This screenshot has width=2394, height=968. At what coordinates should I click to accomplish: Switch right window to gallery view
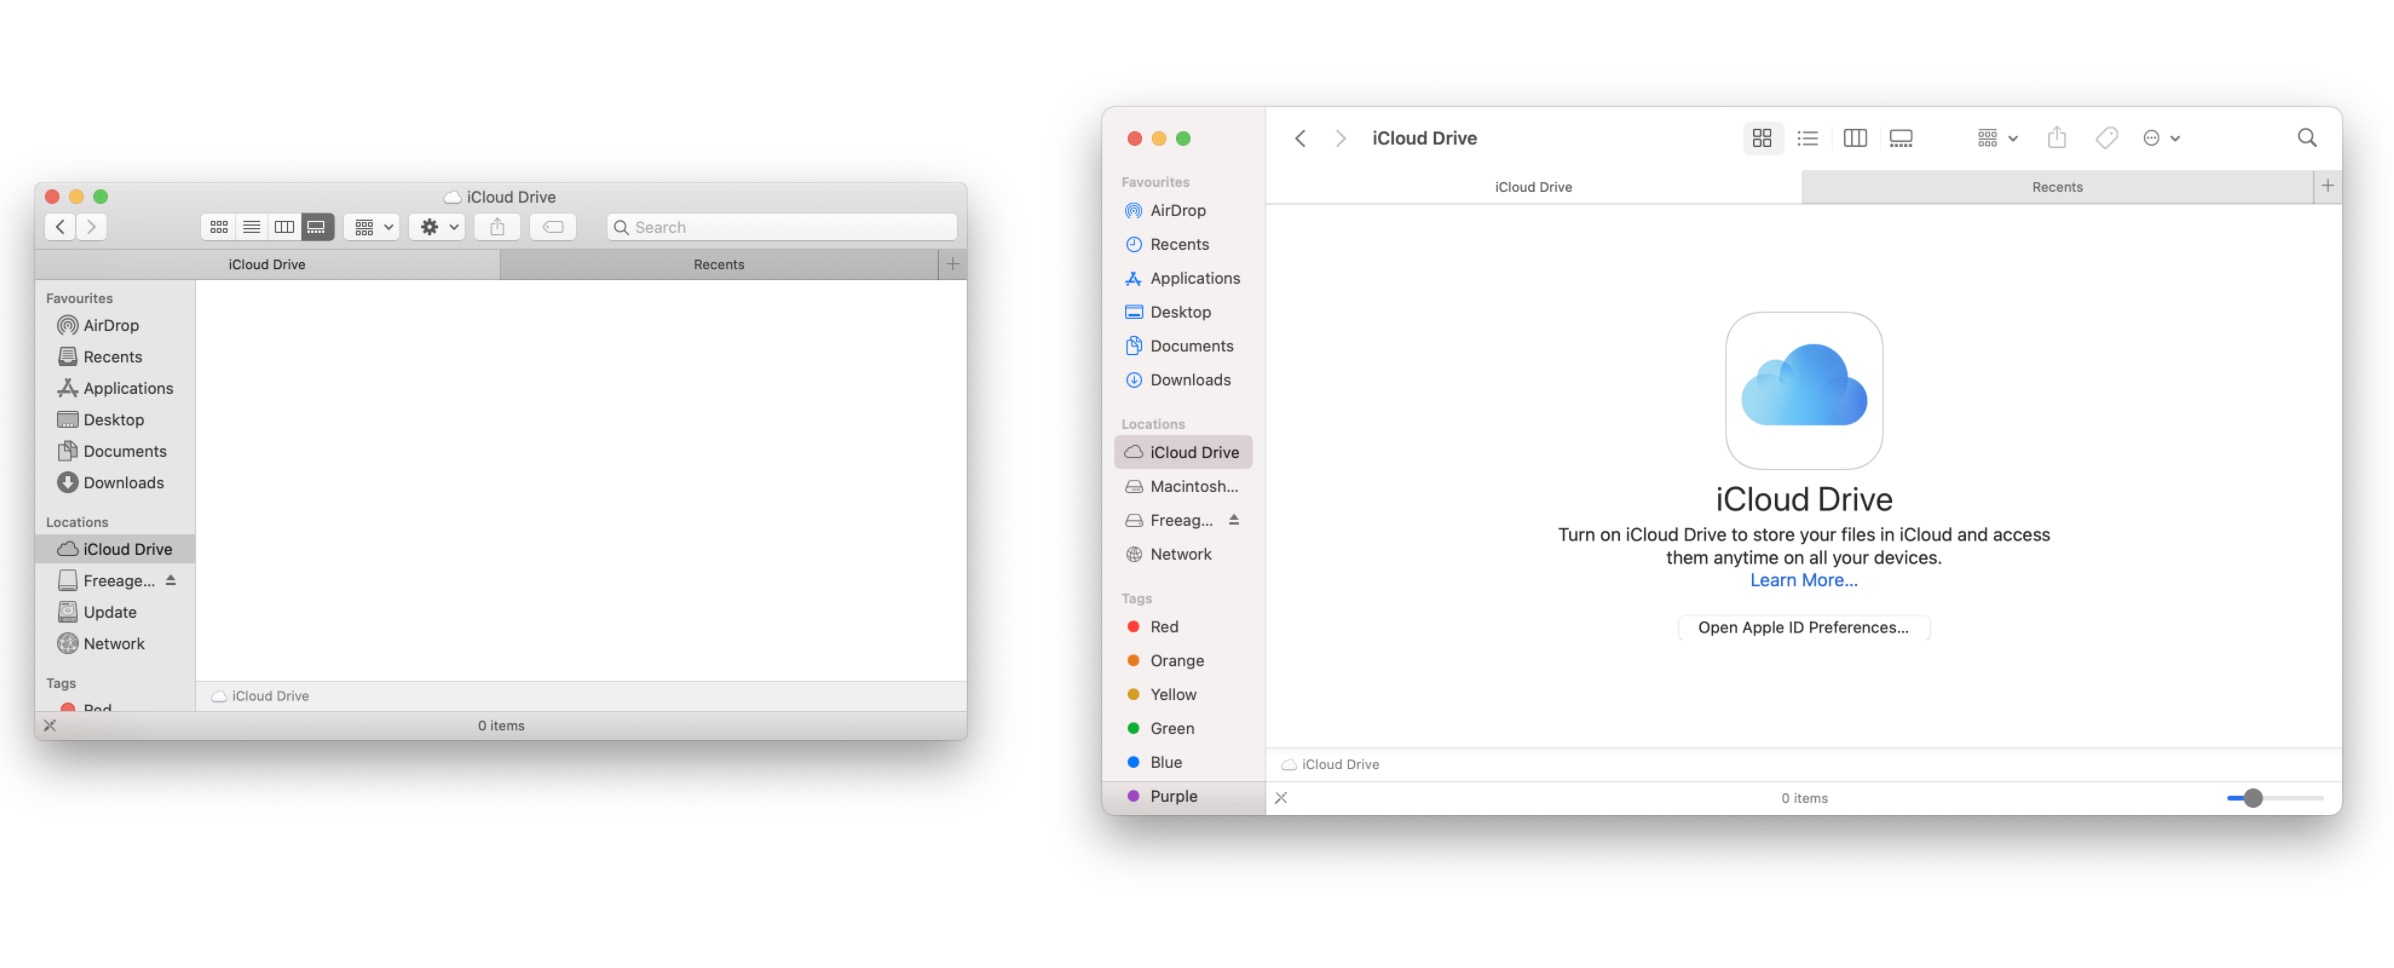1901,138
